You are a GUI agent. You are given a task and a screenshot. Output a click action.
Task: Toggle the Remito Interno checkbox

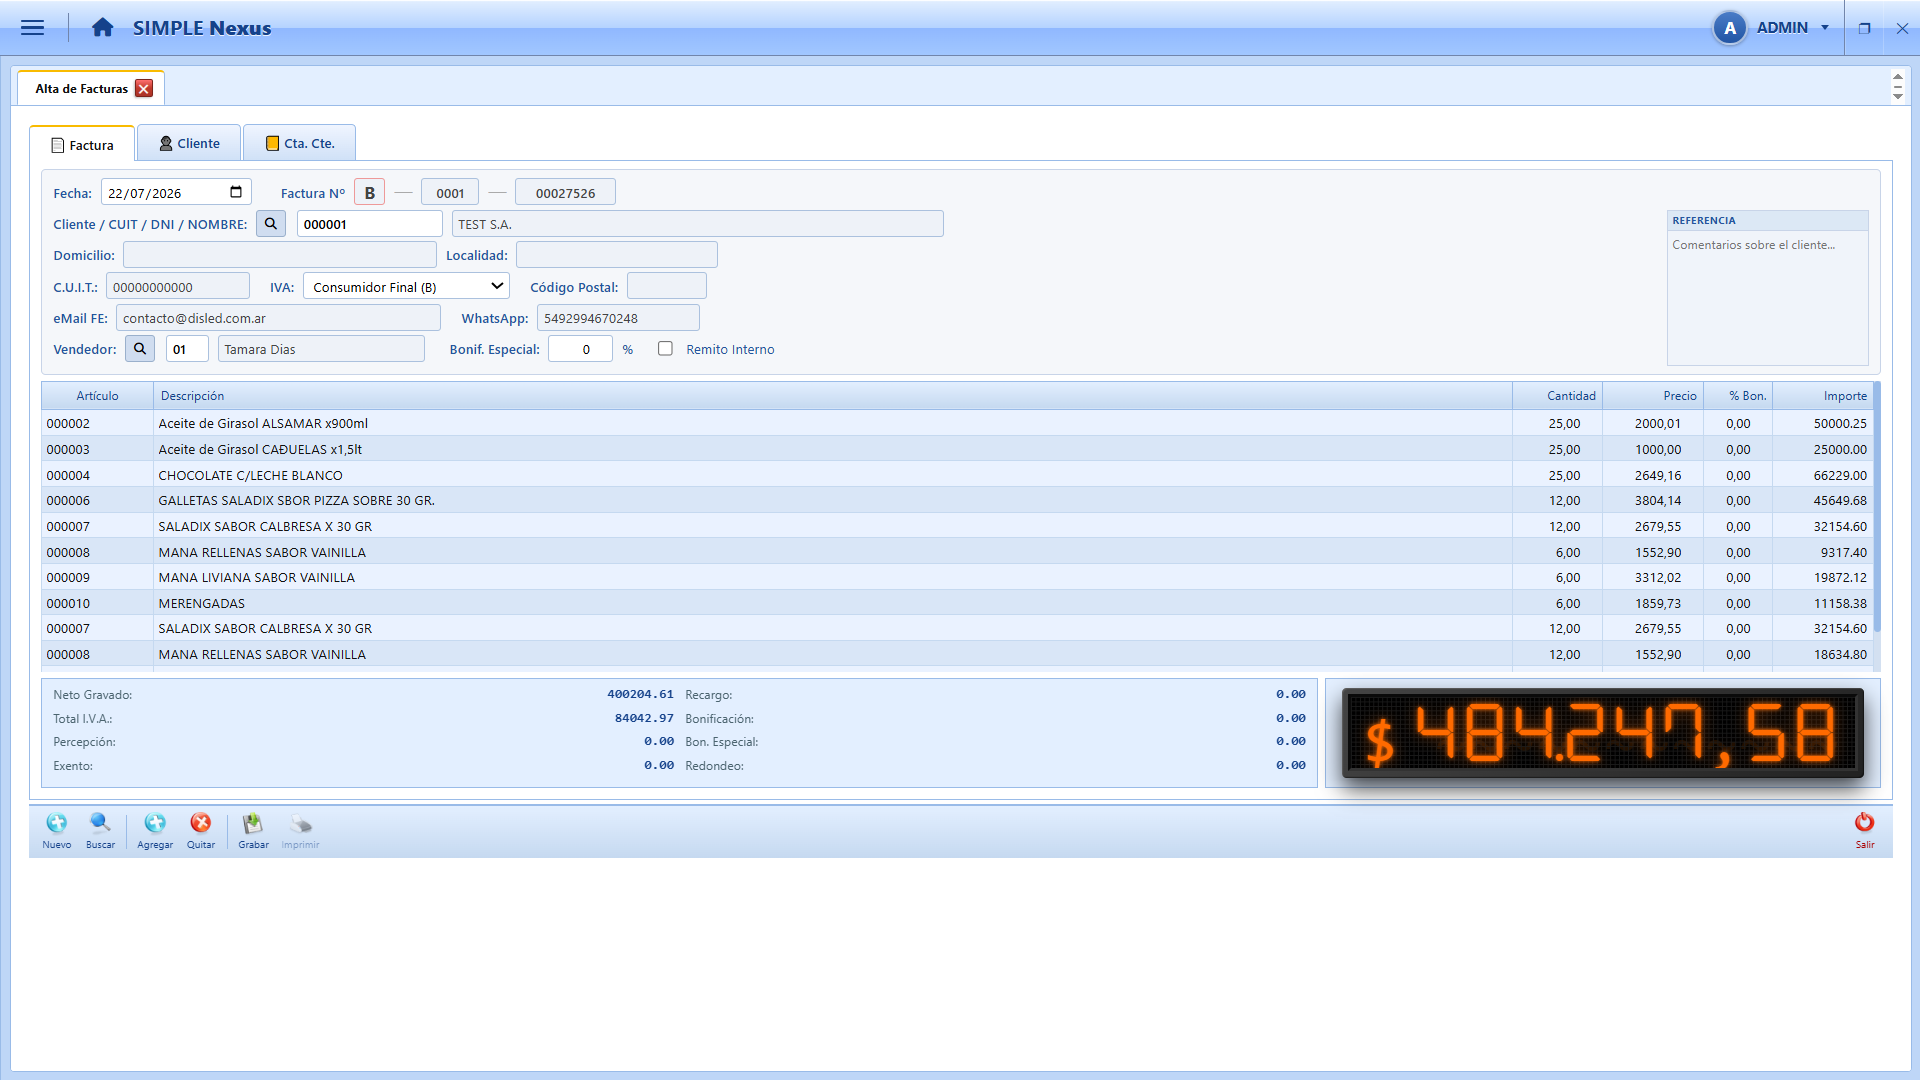(x=665, y=349)
